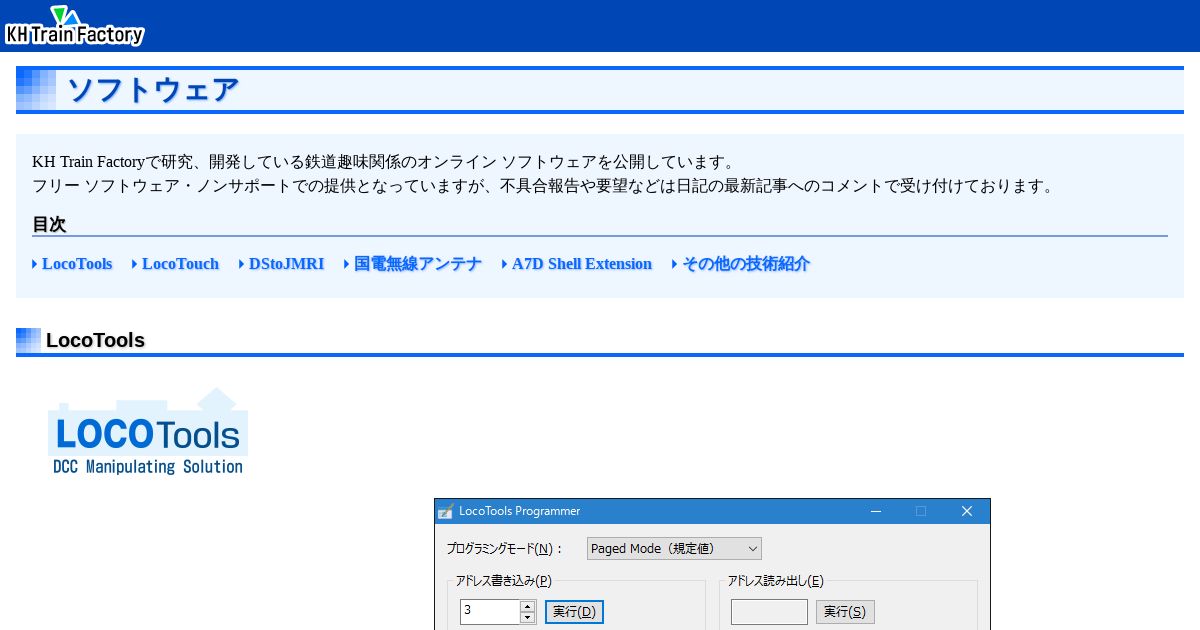Click the LOCOTools DCC Manipulating Solution logo

coord(148,431)
